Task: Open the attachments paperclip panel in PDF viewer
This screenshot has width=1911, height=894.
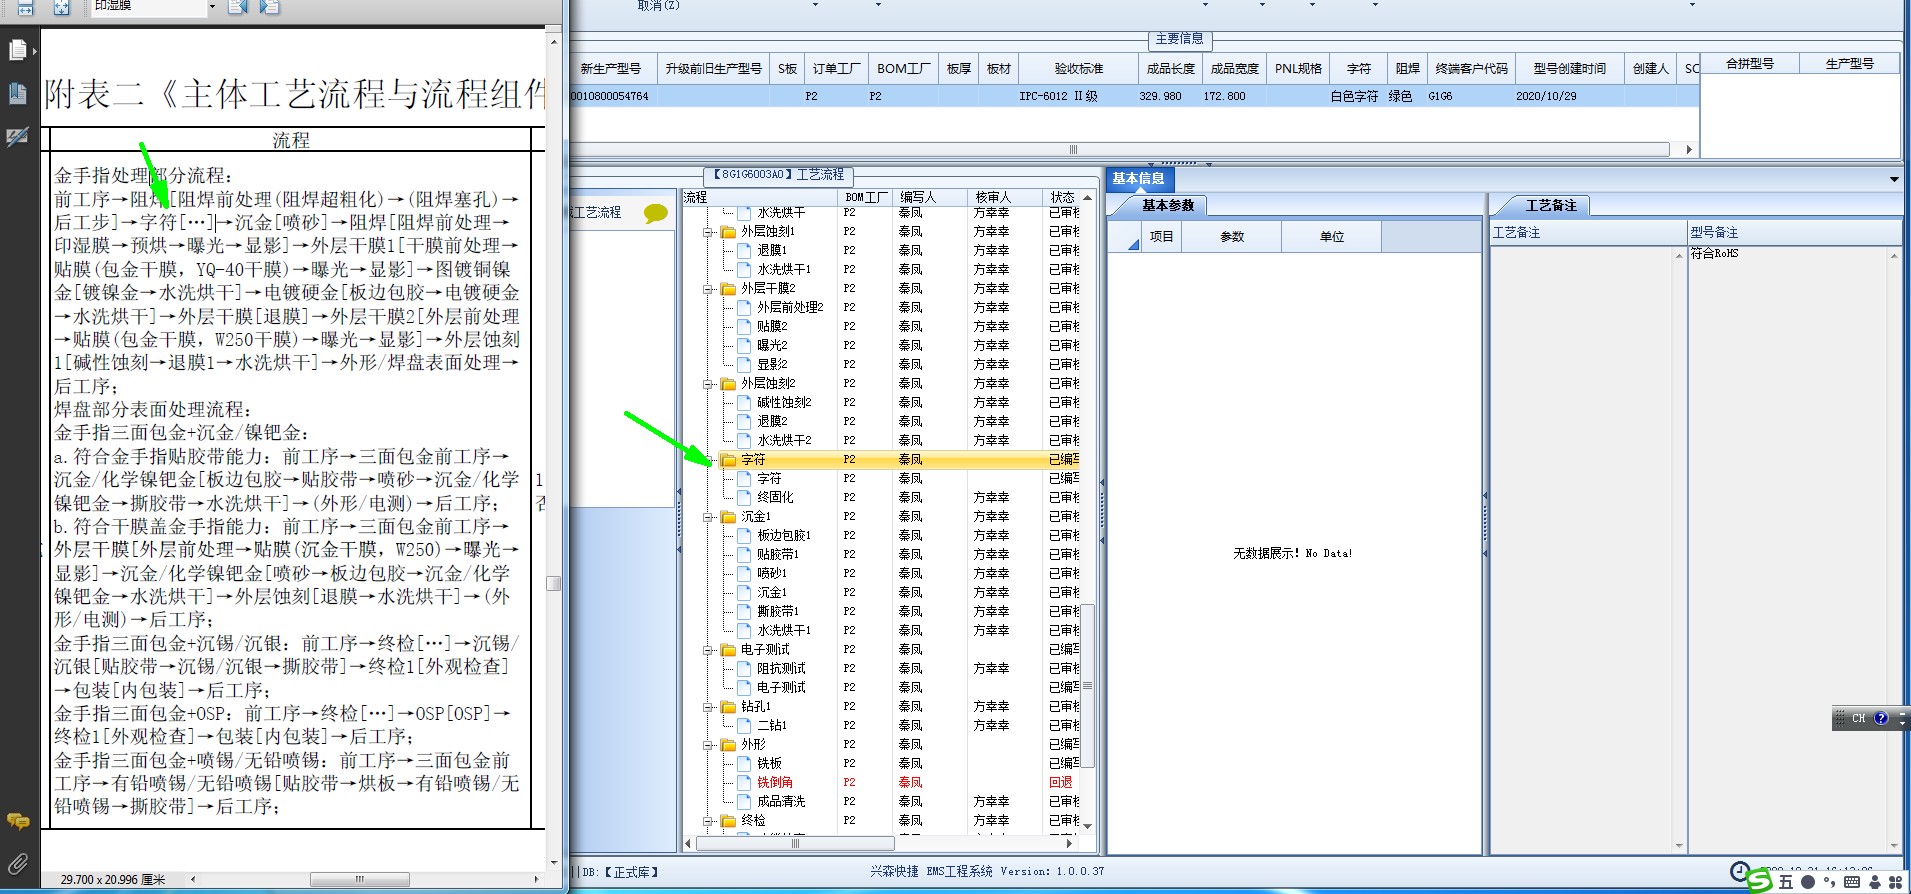Action: 18,864
